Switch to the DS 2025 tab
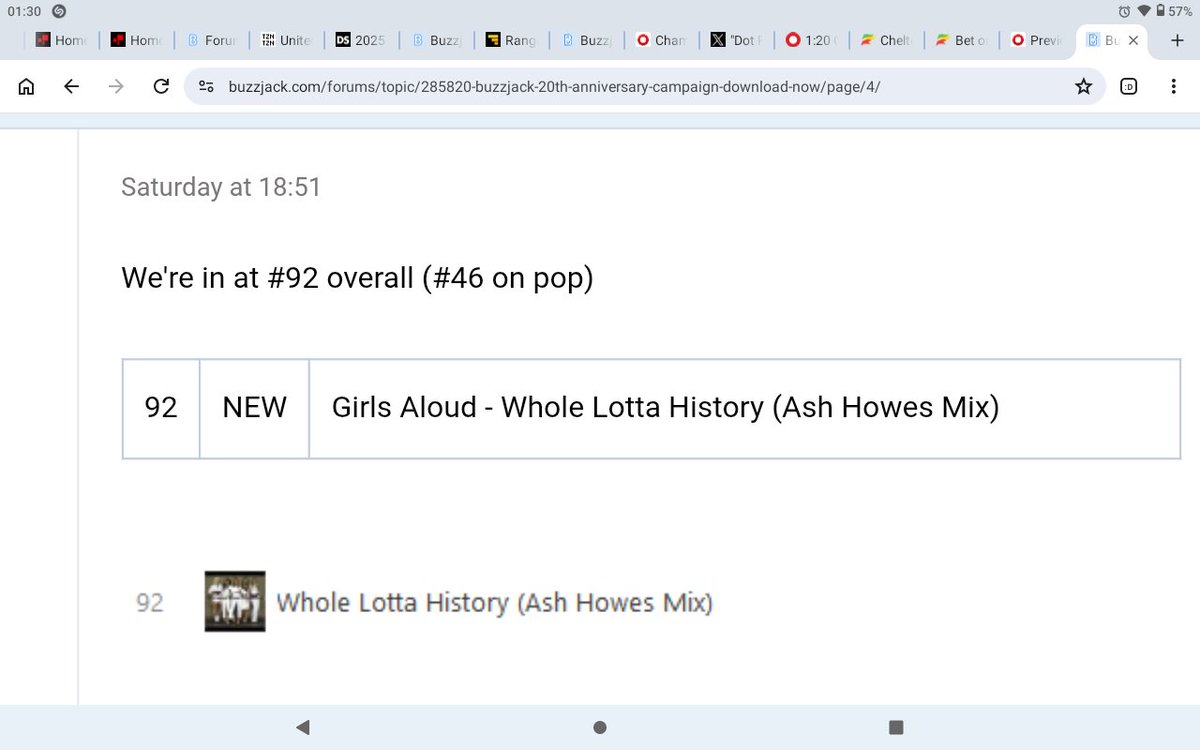 pyautogui.click(x=360, y=41)
